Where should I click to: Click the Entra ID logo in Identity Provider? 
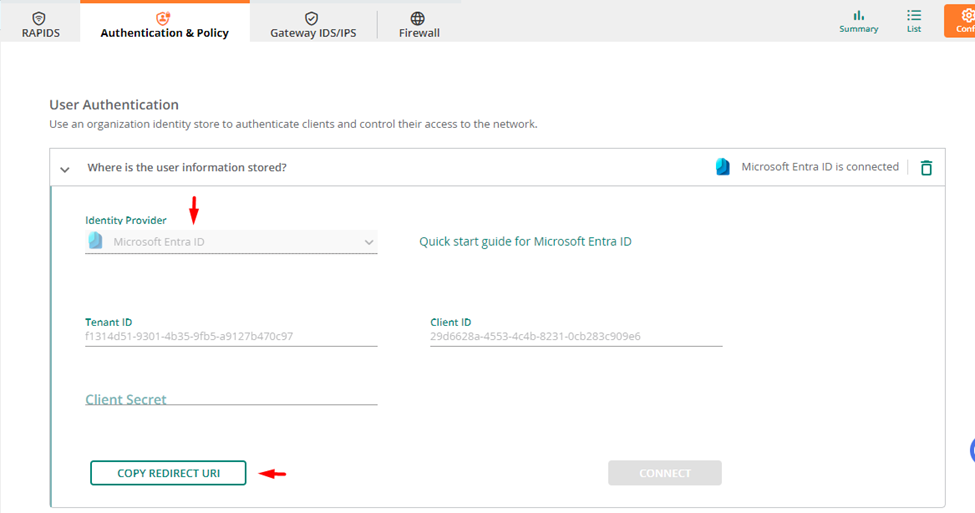95,241
